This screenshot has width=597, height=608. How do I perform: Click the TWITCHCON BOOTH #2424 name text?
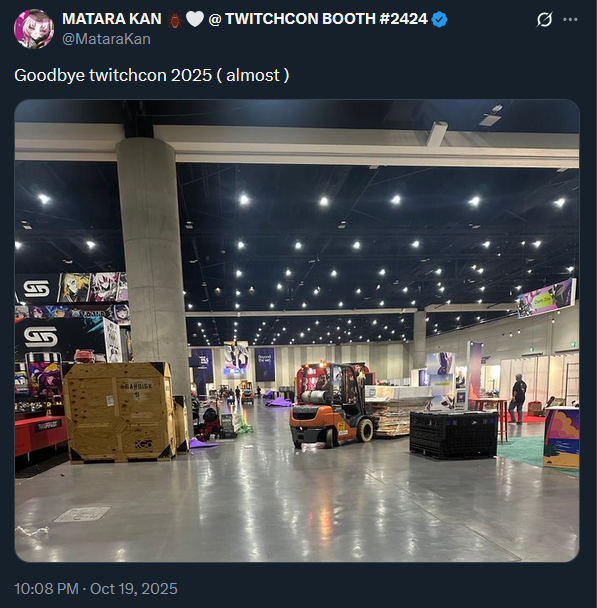click(x=326, y=19)
